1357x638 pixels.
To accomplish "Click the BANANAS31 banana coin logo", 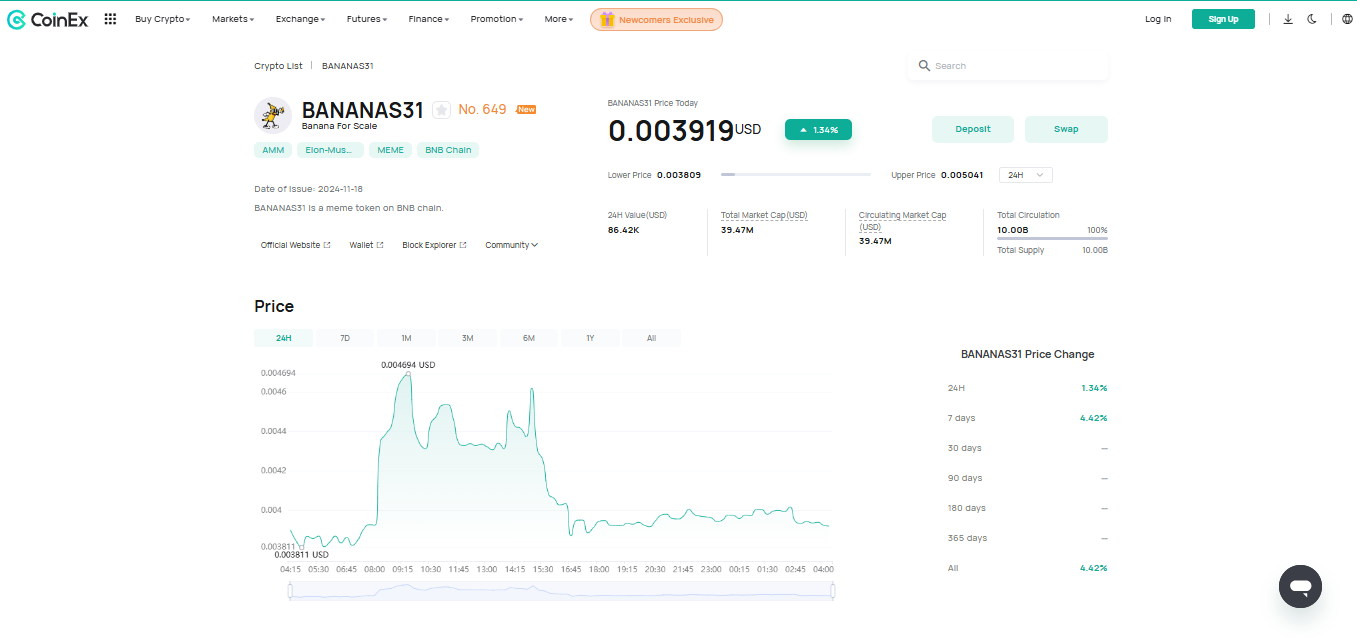I will point(273,115).
